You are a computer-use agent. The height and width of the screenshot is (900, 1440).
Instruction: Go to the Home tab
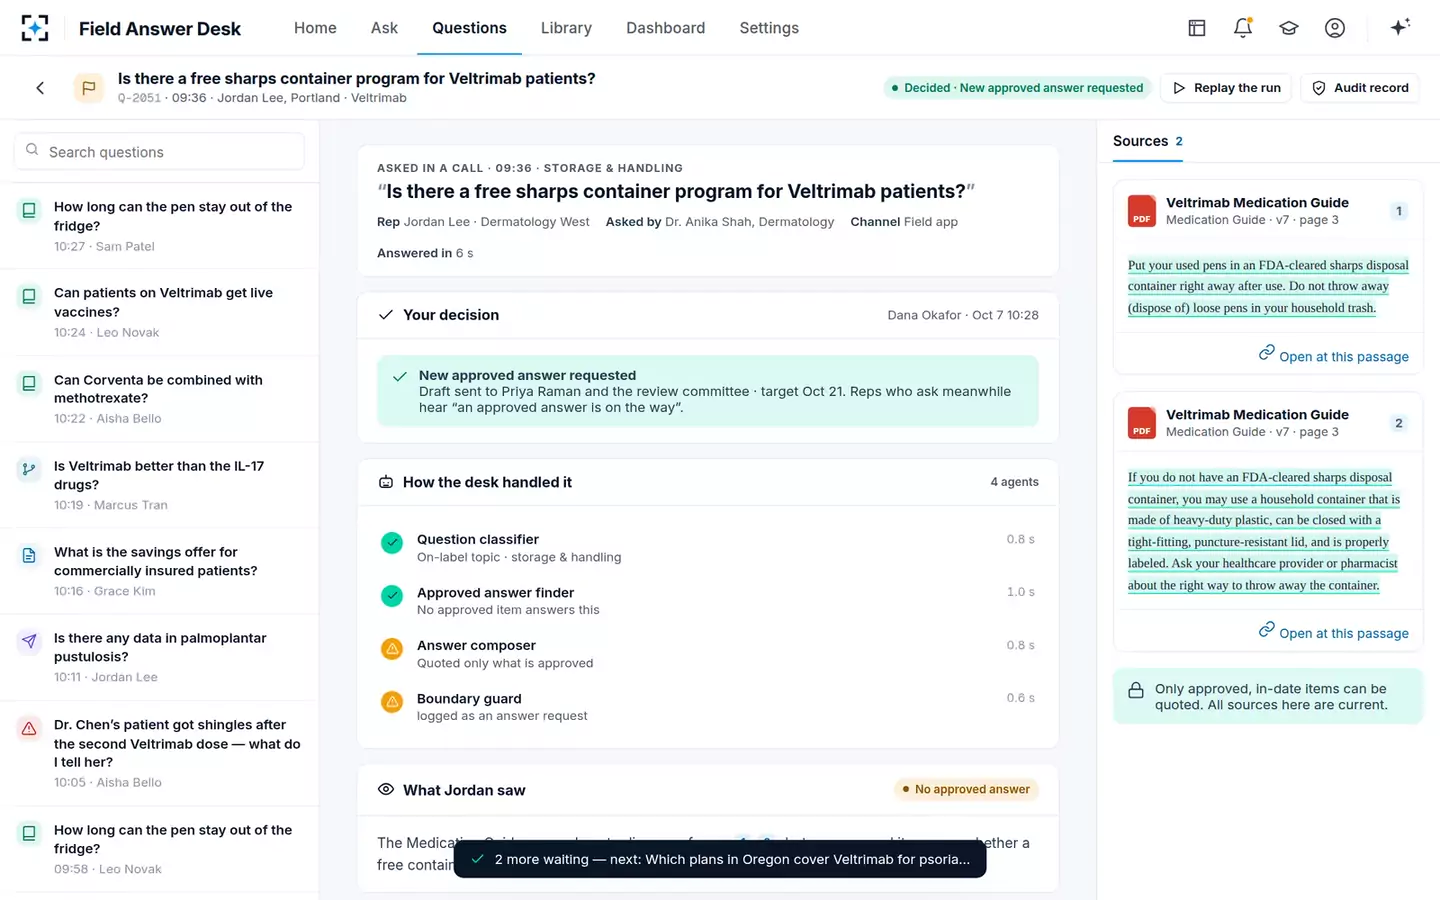tap(315, 28)
